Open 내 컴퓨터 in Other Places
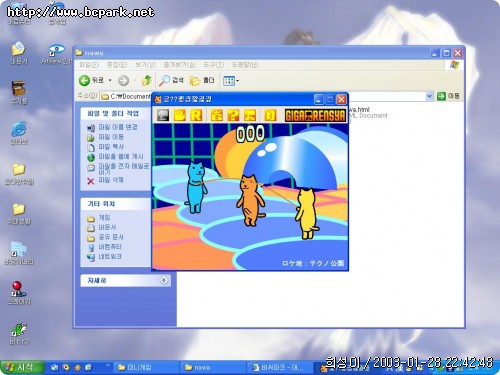The height and width of the screenshot is (375, 500). 105,247
